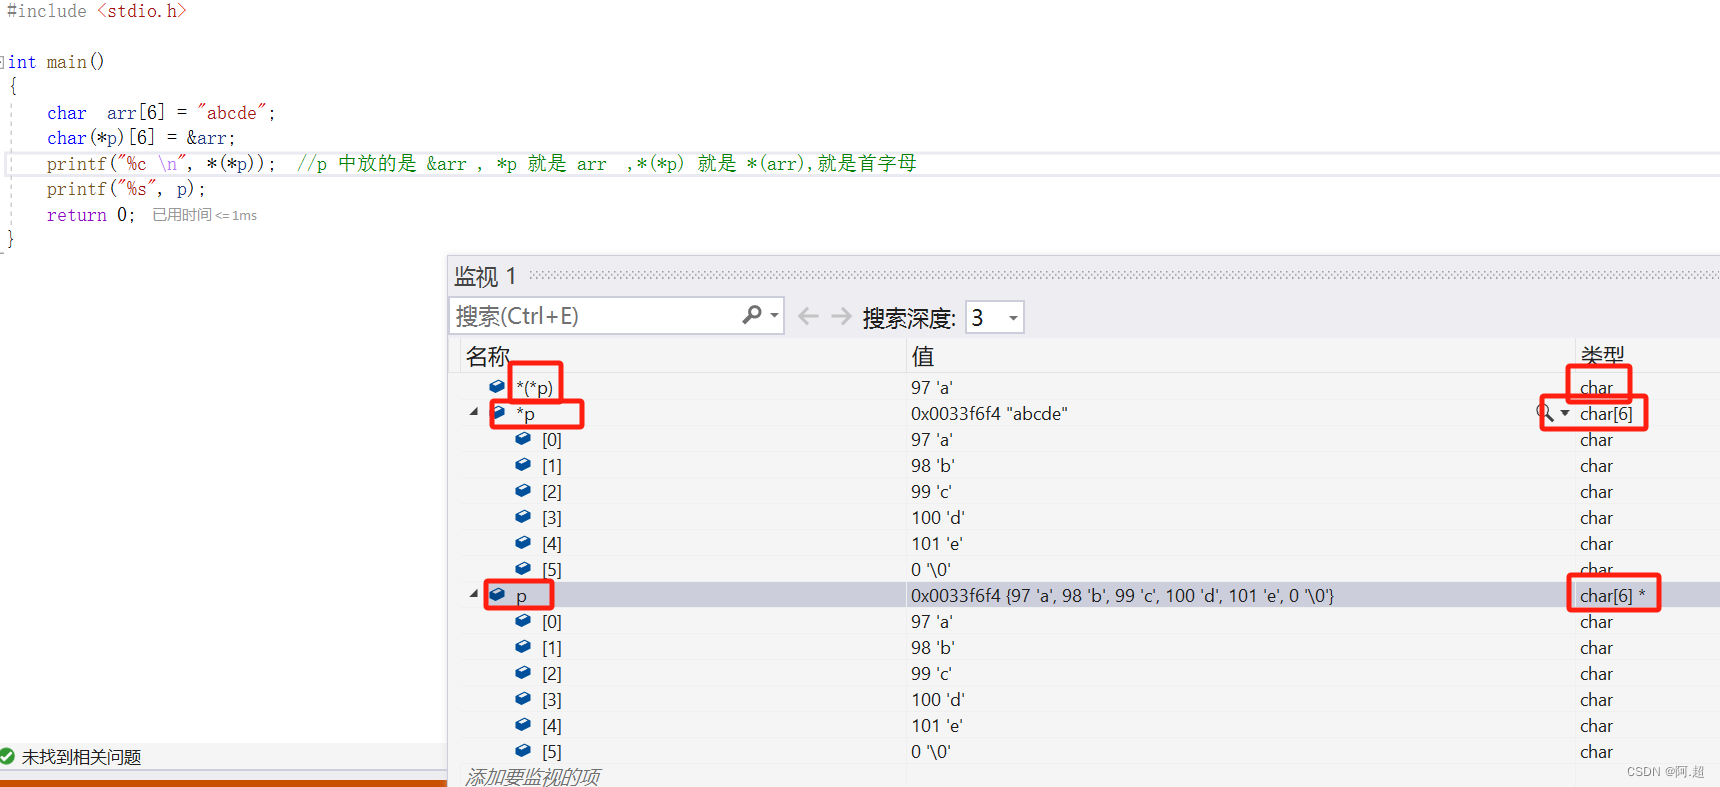This screenshot has height=787, width=1720.
Task: Click the value 0x0033f6f4 "abcde"
Action: pyautogui.click(x=989, y=413)
